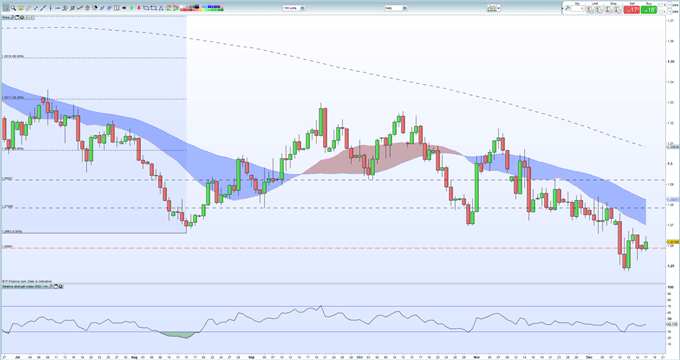The width and height of the screenshot is (680, 360).
Task: Open RSI indicator settings wrench icon
Action: tap(51, 286)
